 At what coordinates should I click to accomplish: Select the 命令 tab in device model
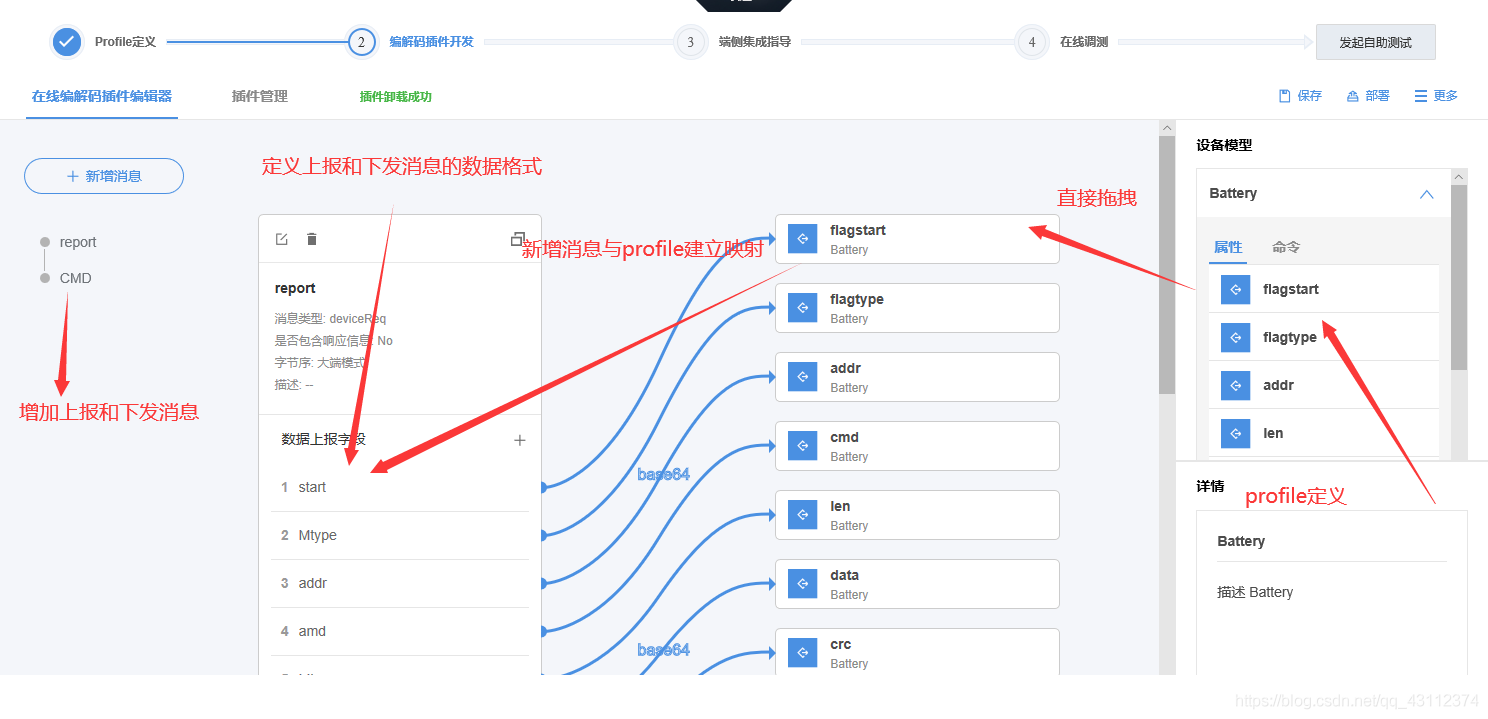point(1286,247)
